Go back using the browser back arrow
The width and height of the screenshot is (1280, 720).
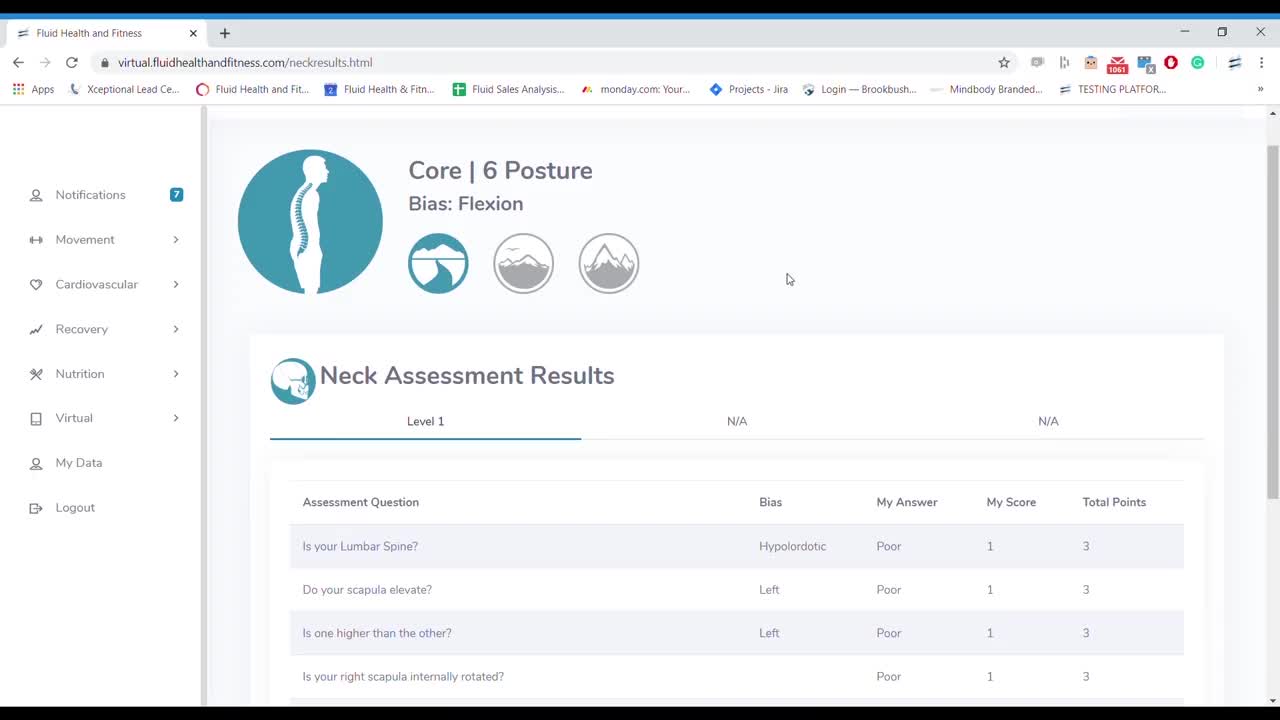18,62
